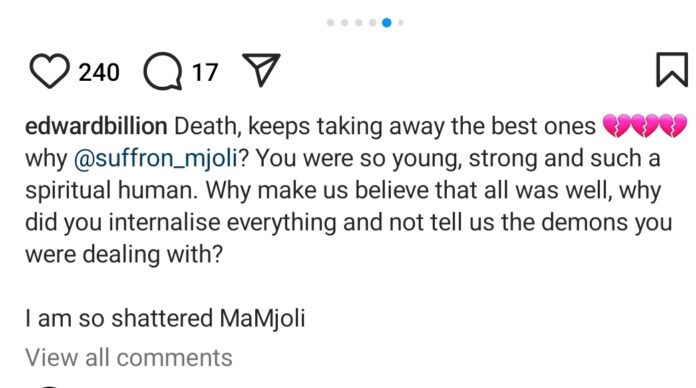
Task: Save the post with the bookmark icon
Action: tap(672, 70)
